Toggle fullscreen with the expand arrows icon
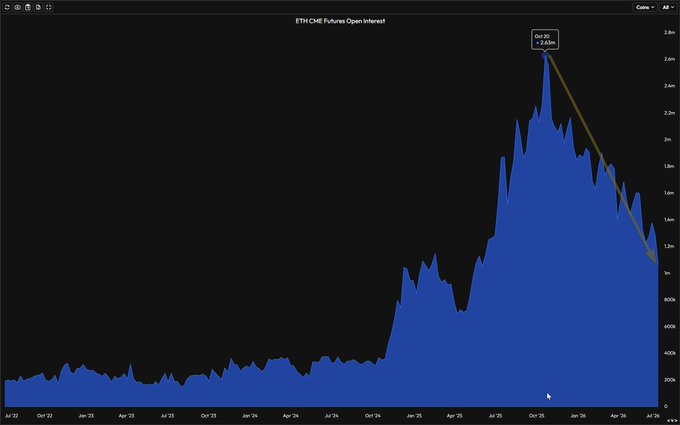This screenshot has height=425, width=680. (x=49, y=7)
